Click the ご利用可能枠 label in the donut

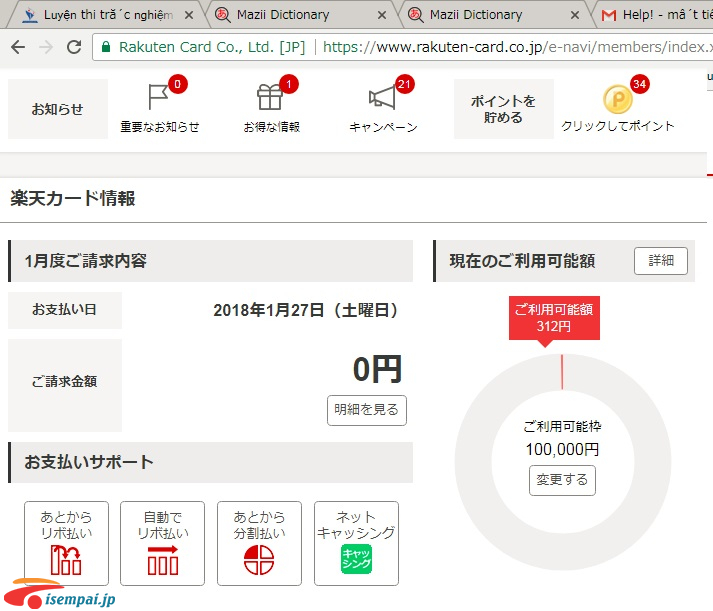point(562,427)
